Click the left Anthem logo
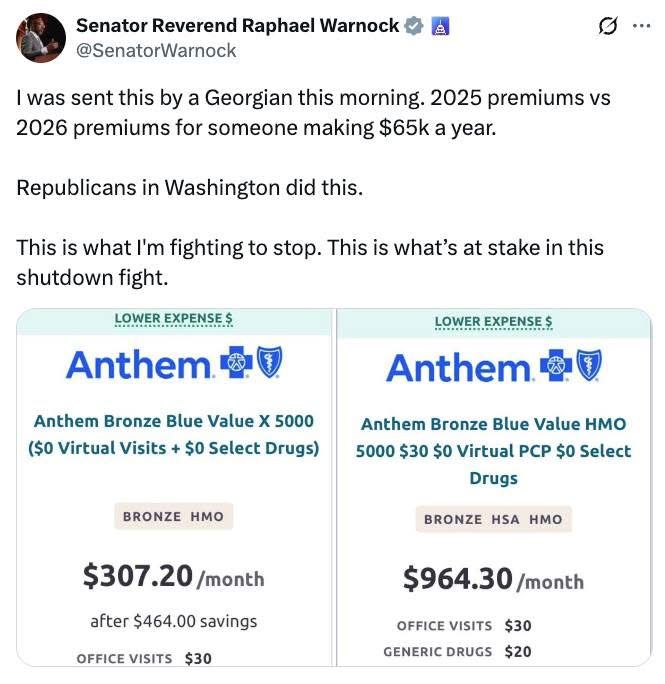 click(174, 364)
